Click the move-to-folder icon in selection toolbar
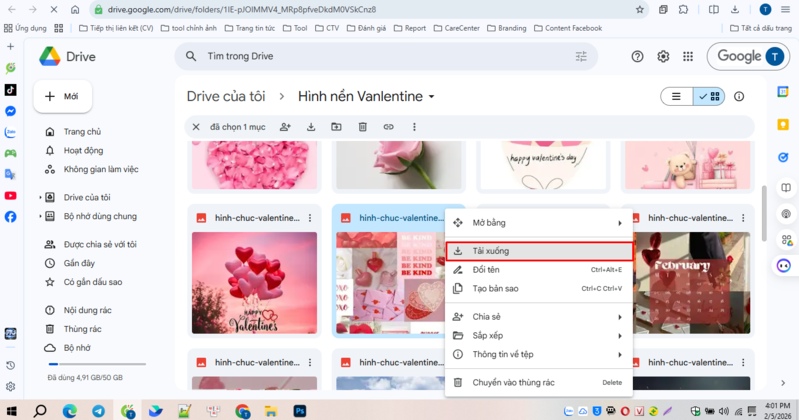Screen dimensions: 799x420 336,127
